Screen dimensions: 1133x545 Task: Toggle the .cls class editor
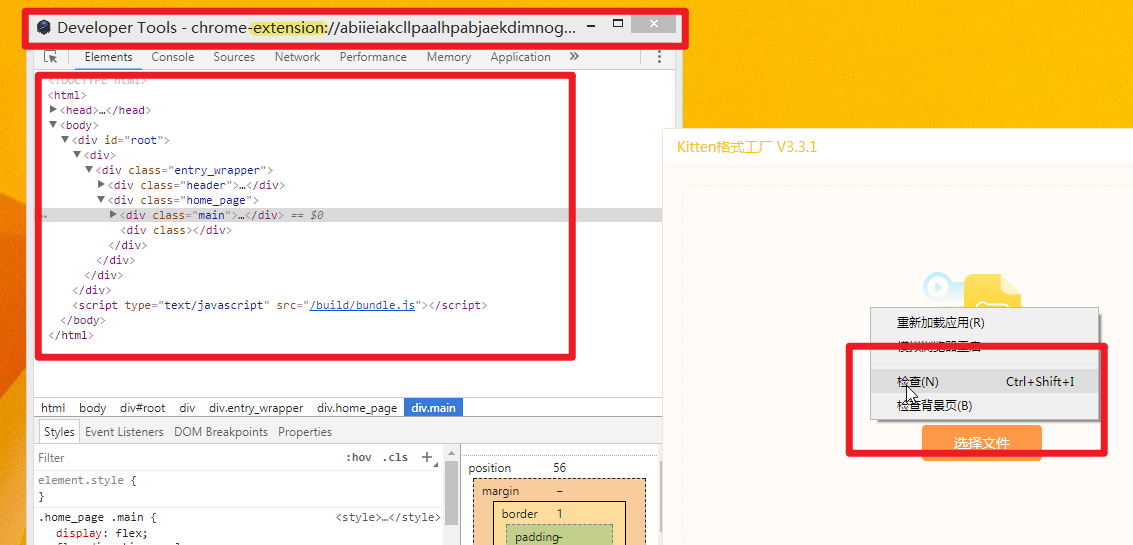click(x=395, y=458)
